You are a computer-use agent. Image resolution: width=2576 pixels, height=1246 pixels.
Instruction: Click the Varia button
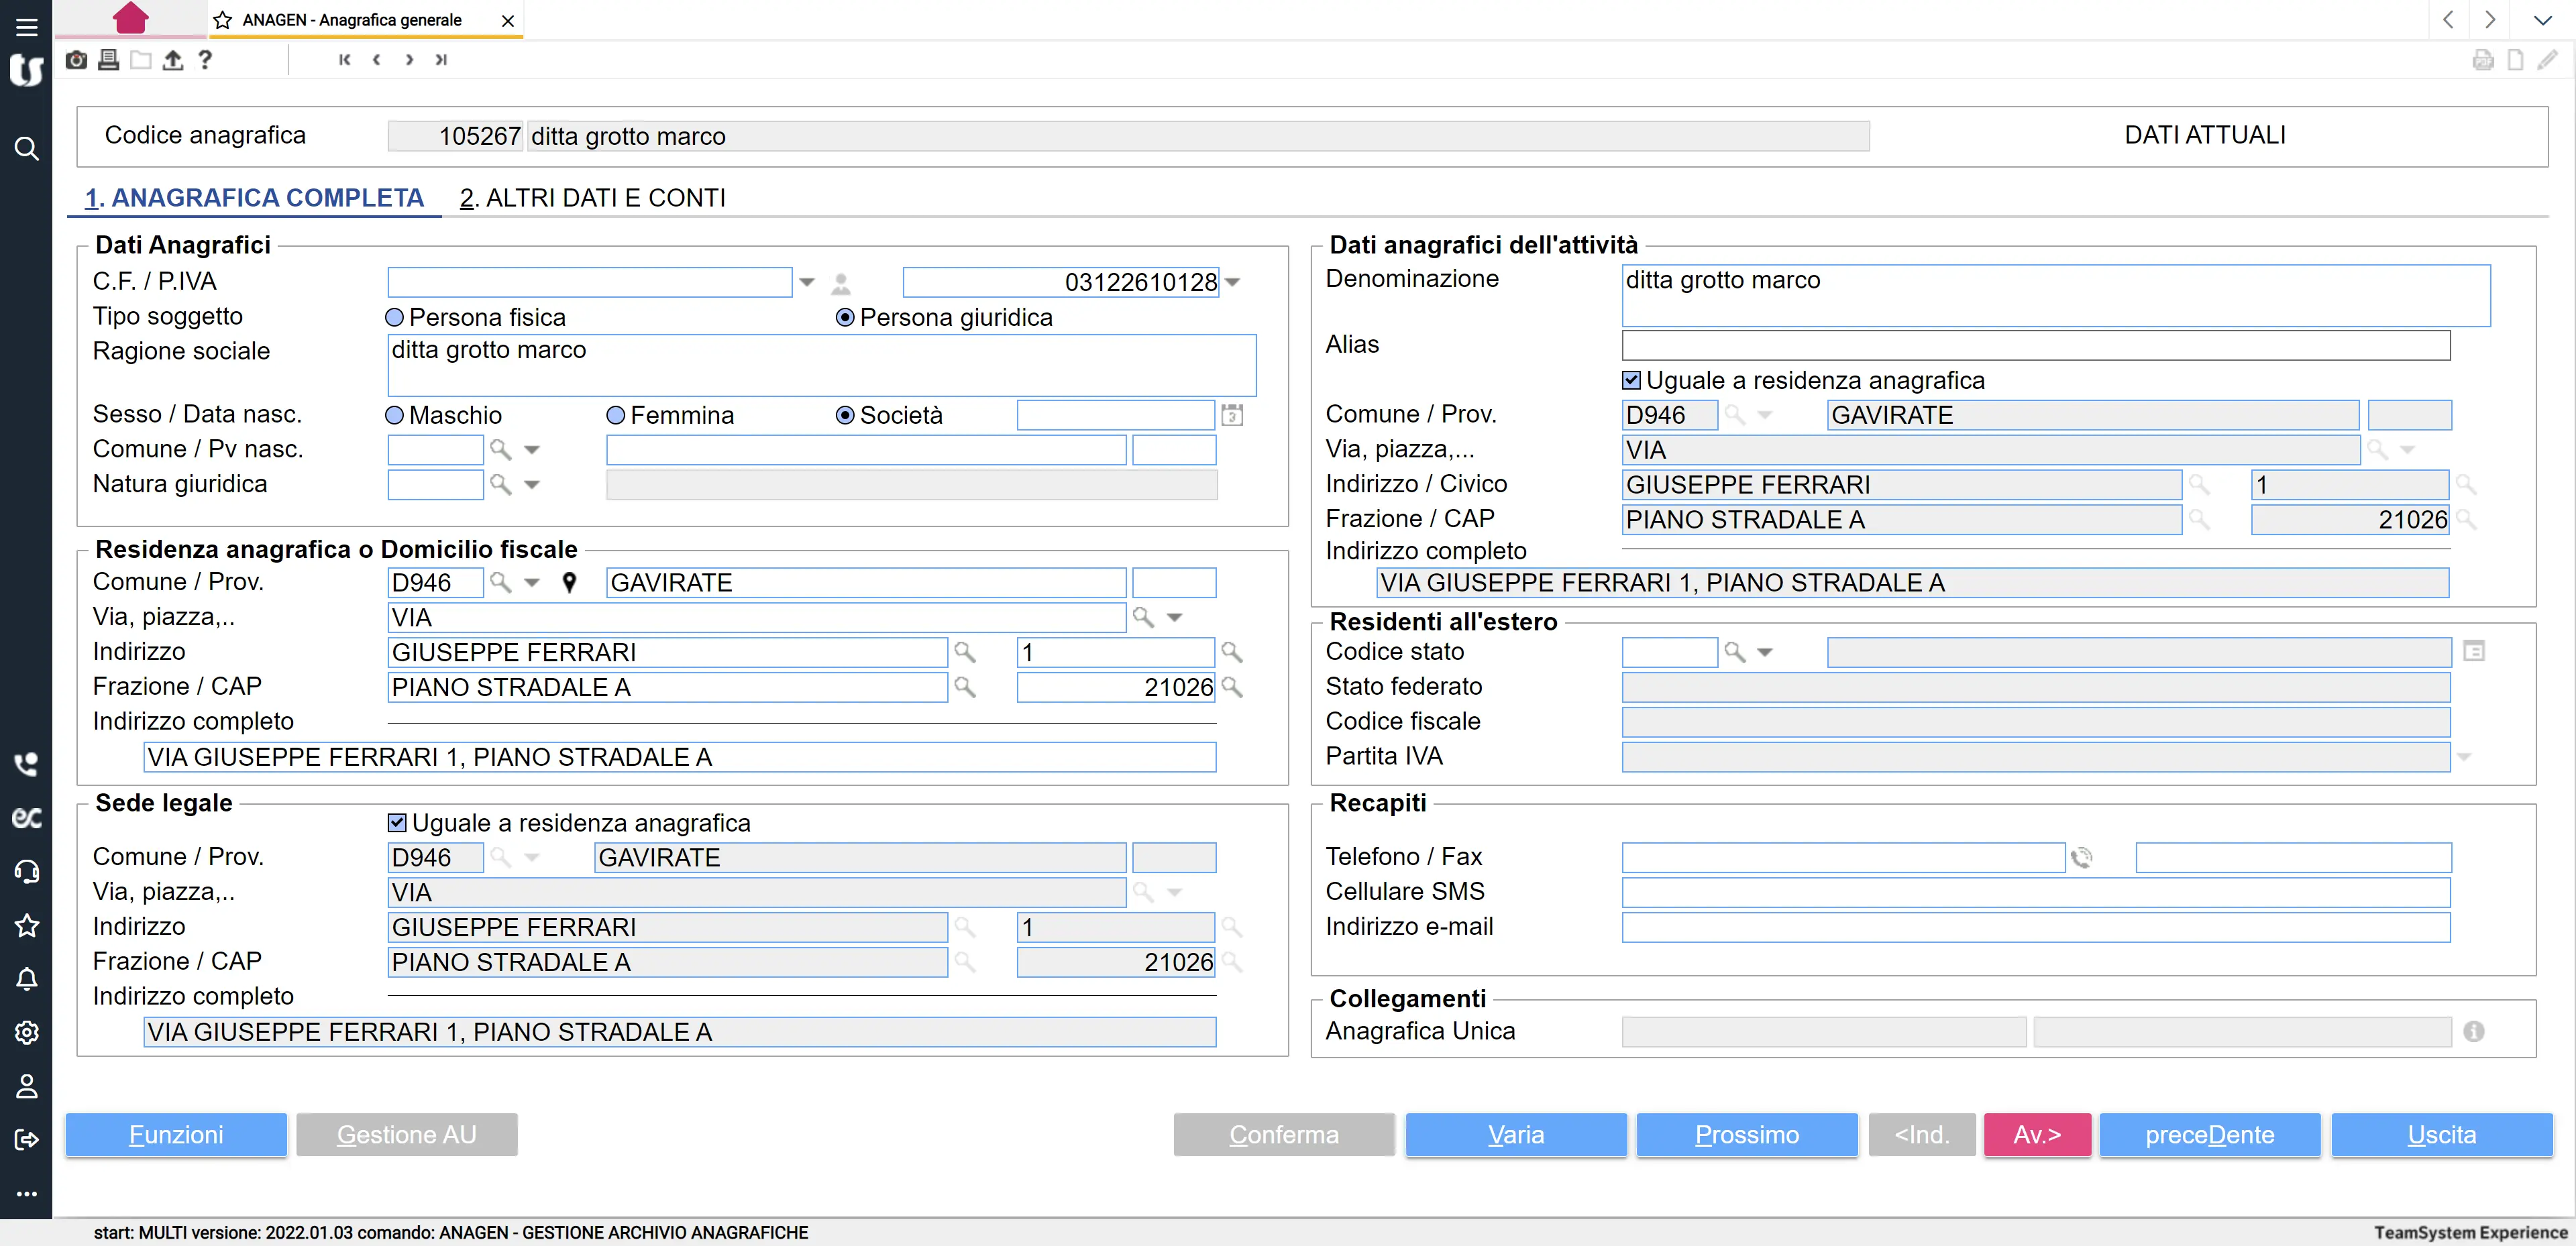point(1515,1135)
